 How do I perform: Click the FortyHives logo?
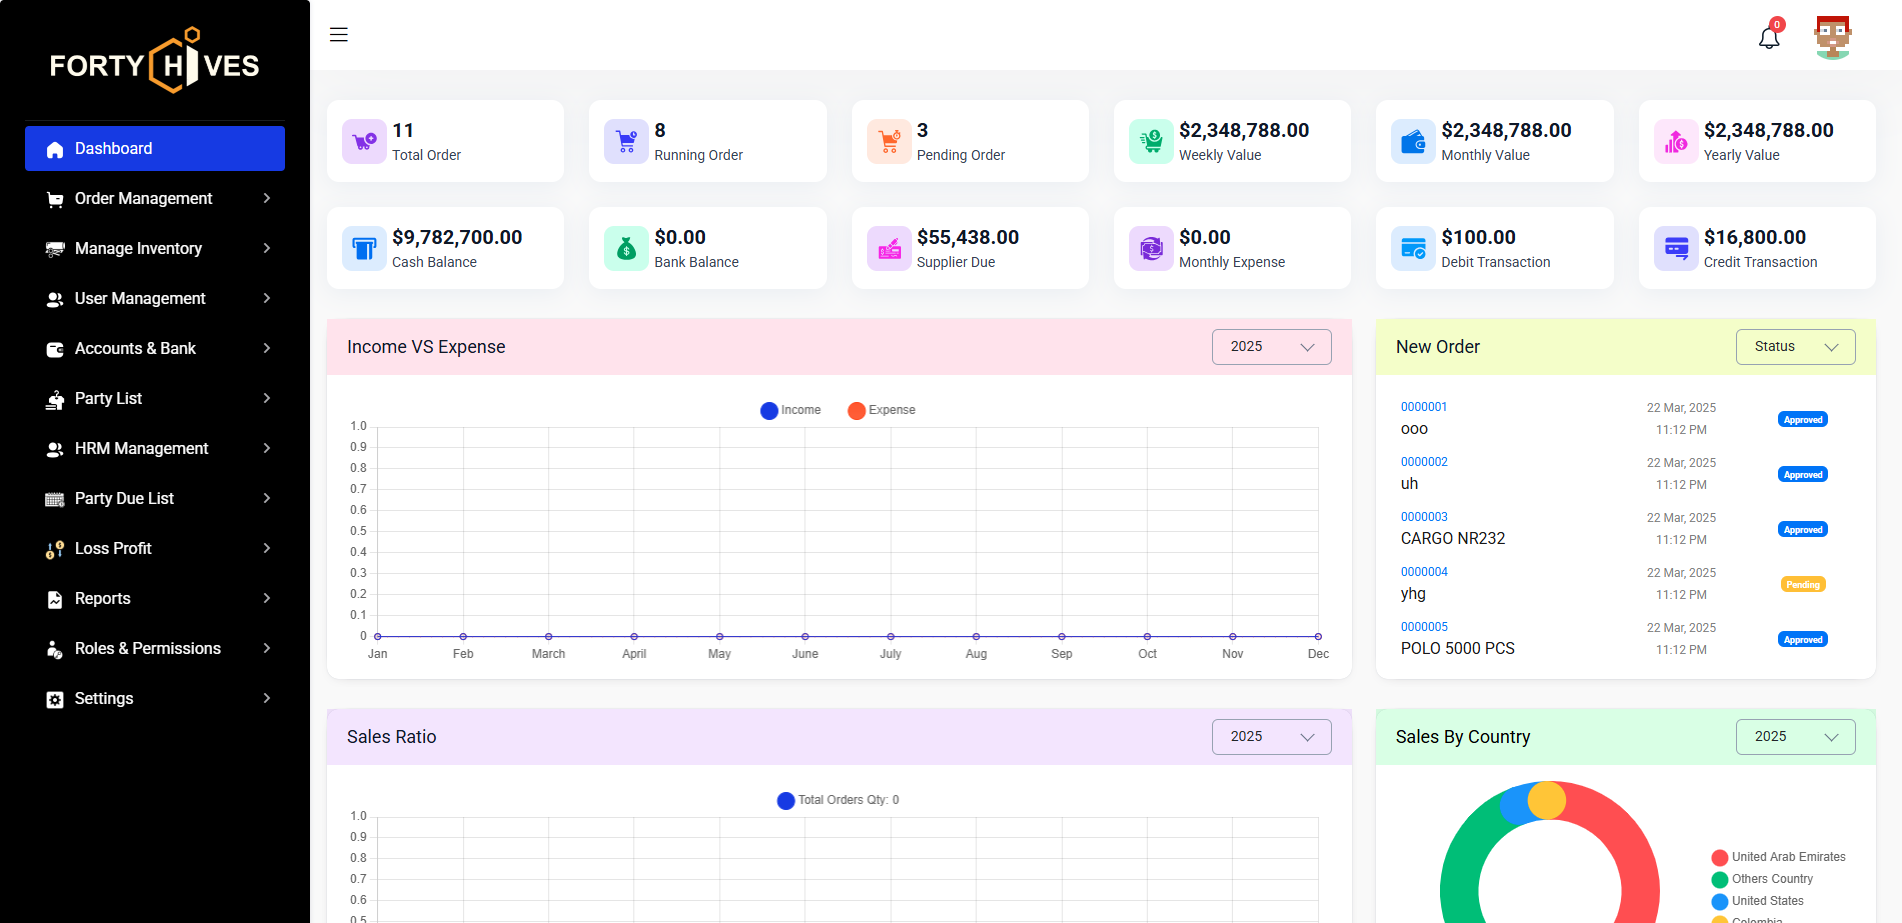coord(155,62)
